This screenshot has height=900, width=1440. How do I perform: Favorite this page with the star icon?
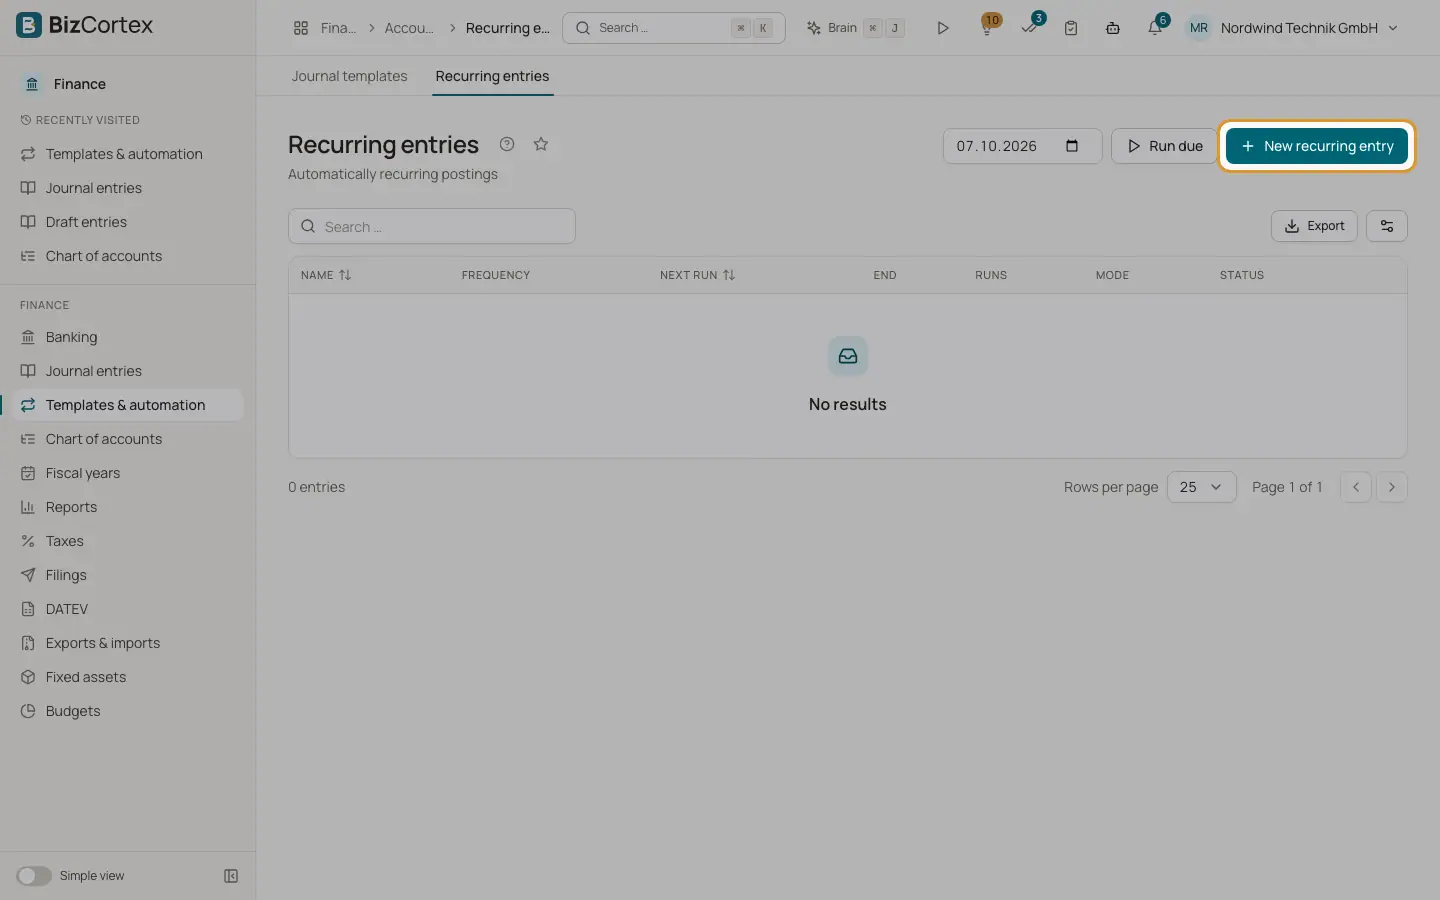(541, 144)
